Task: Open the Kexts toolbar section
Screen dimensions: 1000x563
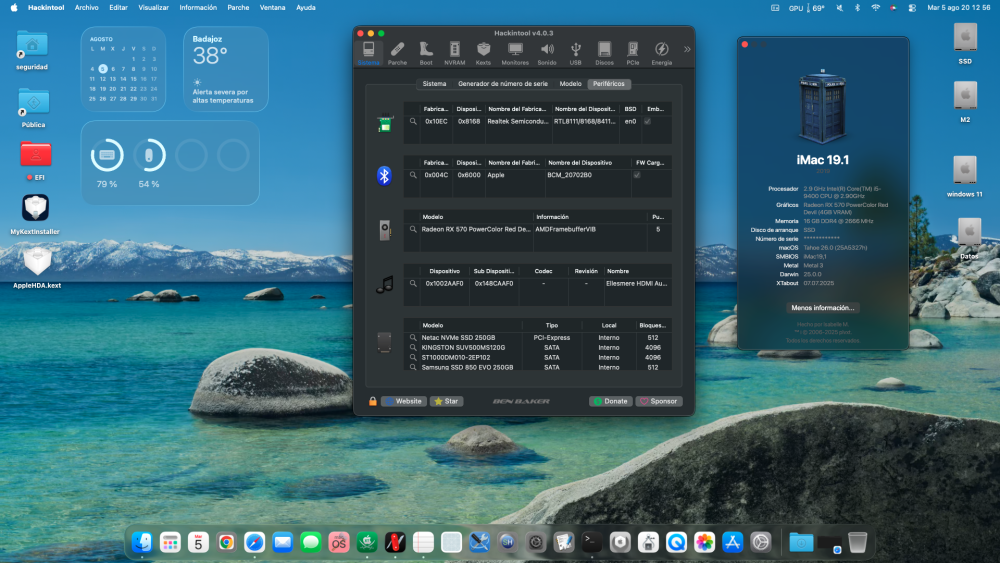Action: 483,53
